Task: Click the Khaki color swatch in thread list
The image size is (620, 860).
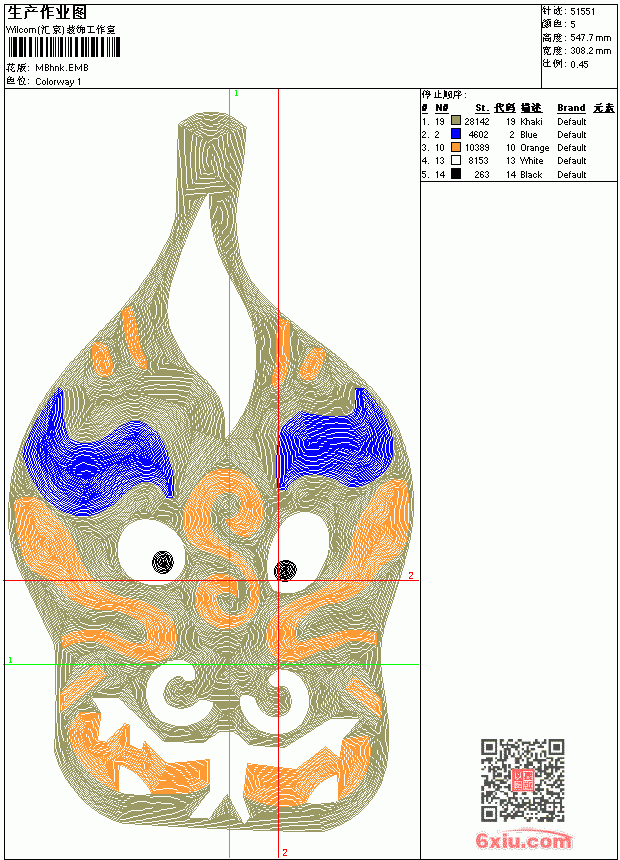Action: pyautogui.click(x=455, y=120)
